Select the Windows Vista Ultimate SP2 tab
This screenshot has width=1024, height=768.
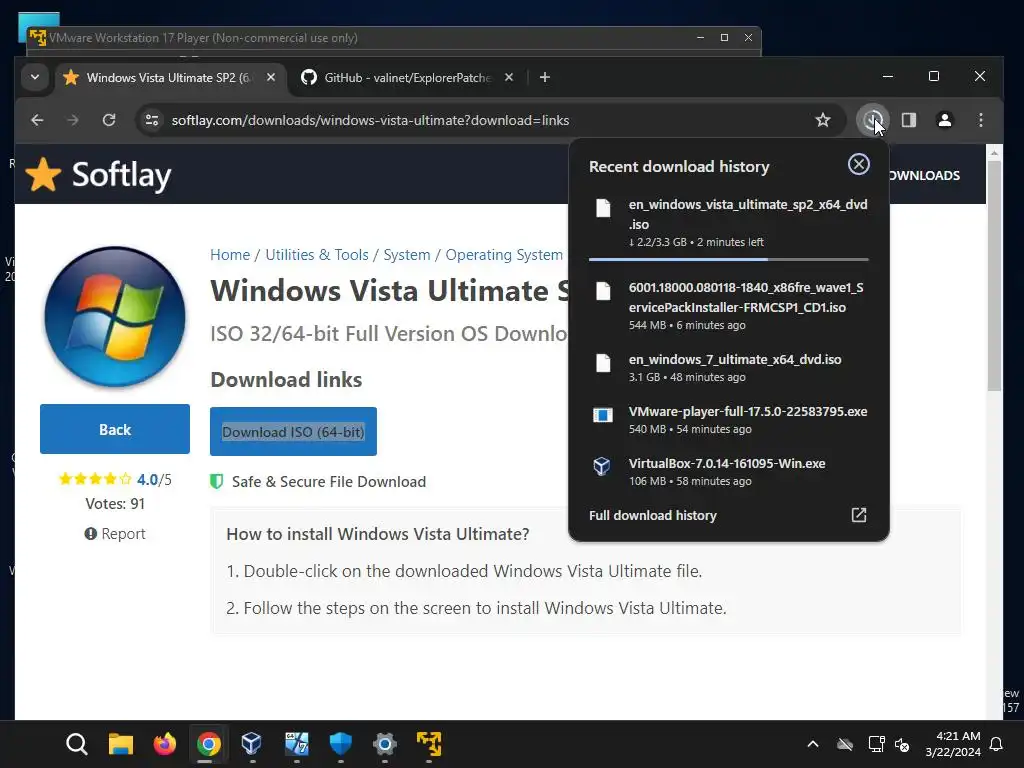click(x=170, y=78)
